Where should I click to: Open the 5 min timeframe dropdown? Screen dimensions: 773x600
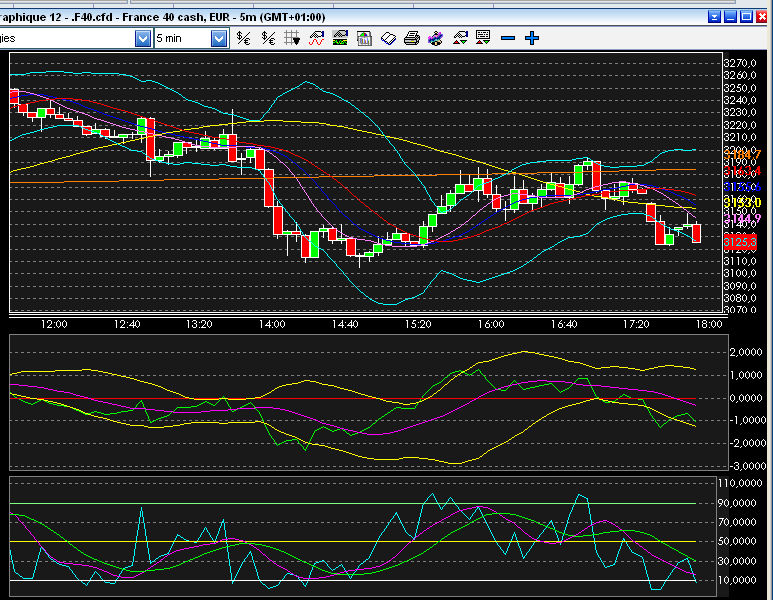pos(219,38)
